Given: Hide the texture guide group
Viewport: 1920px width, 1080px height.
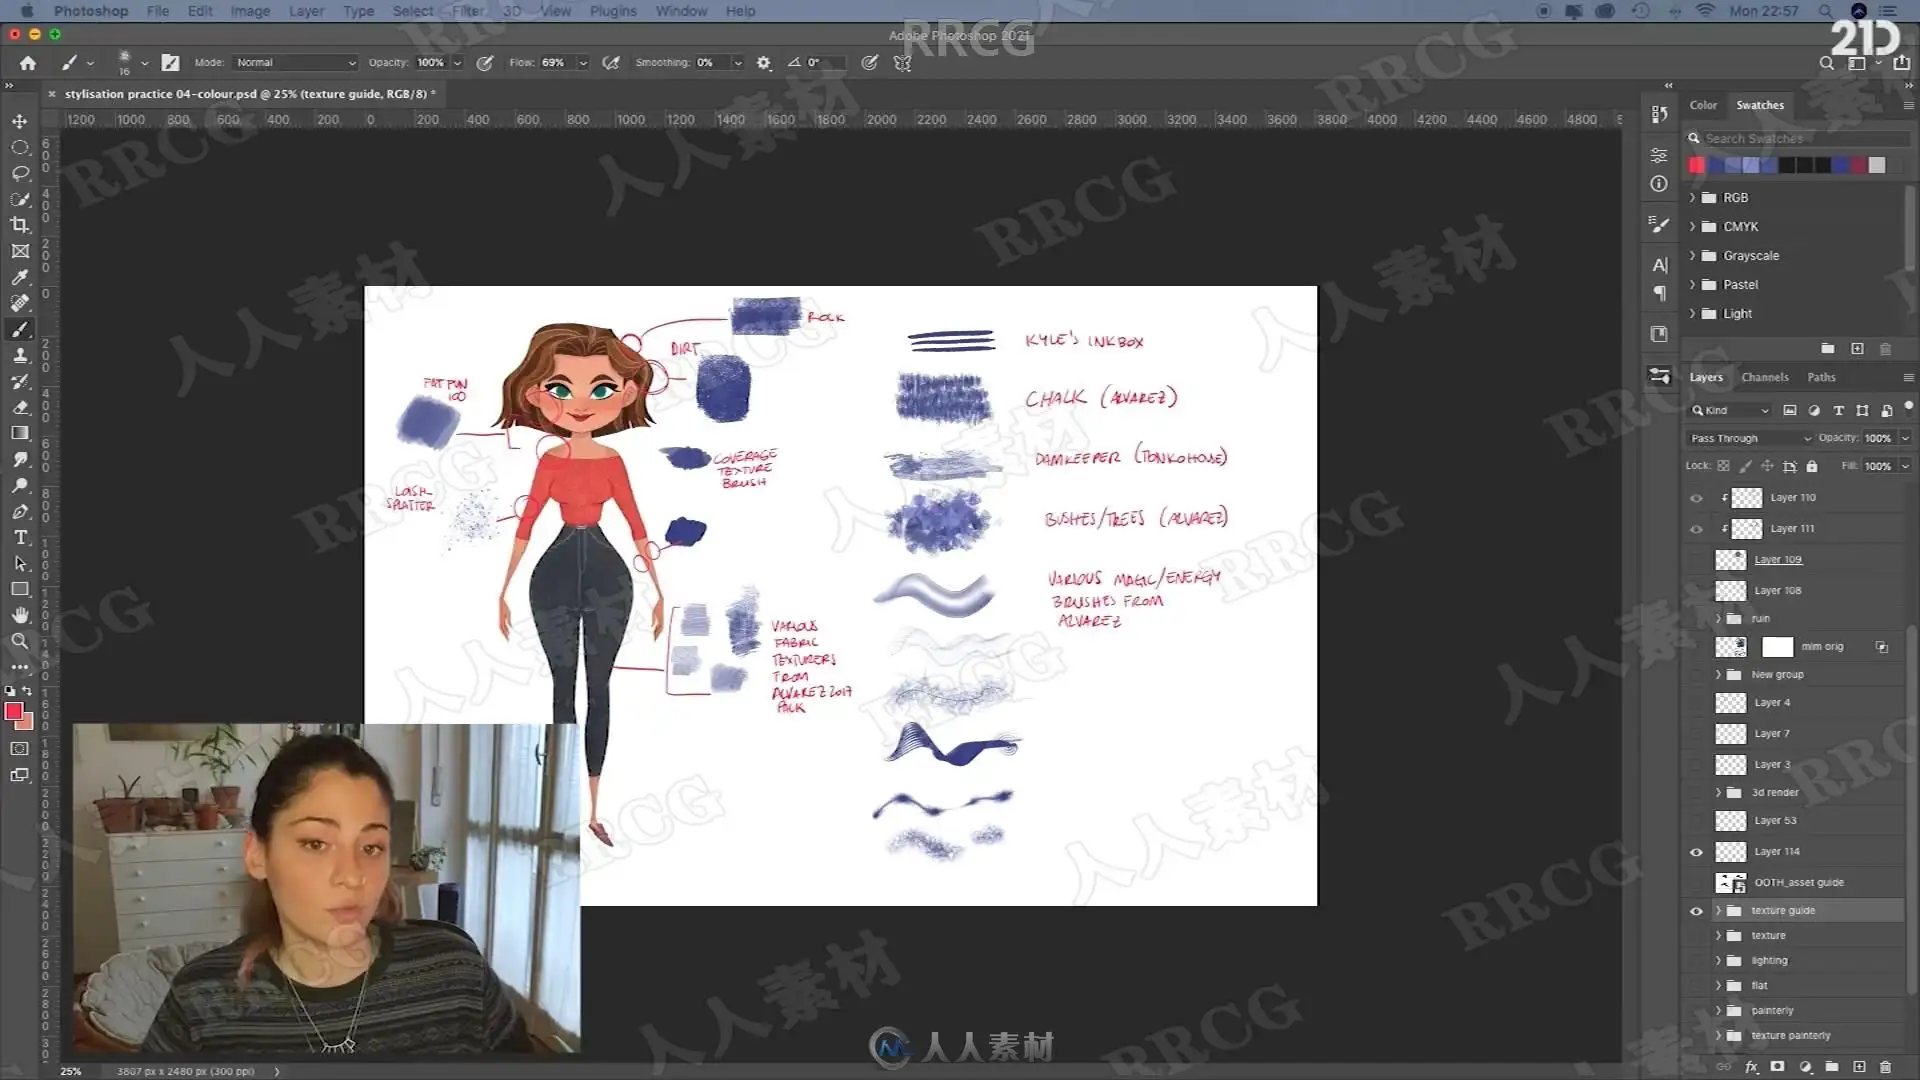Looking at the screenshot, I should coord(1696,911).
